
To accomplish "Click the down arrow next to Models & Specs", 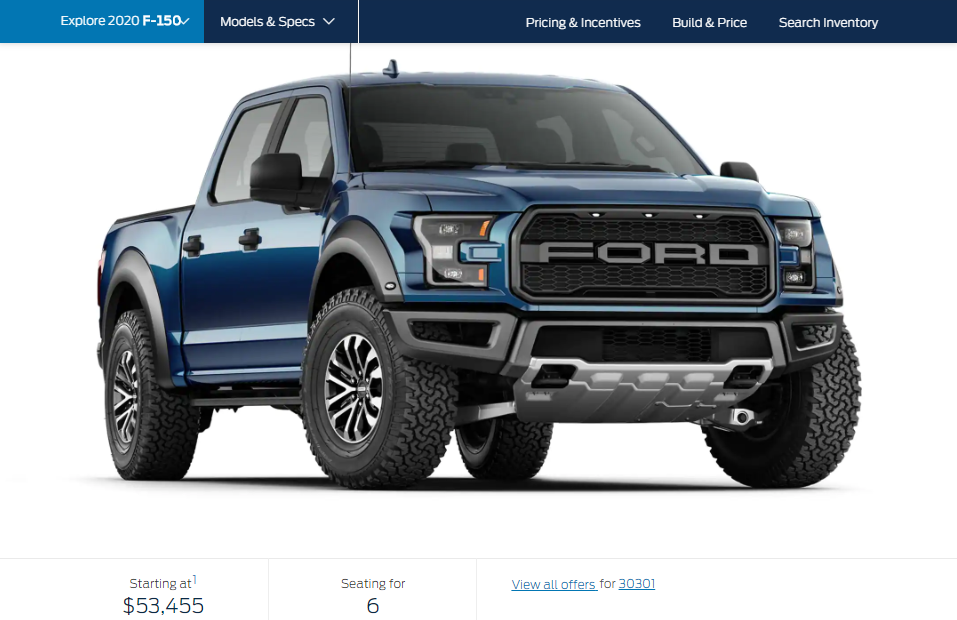I will (329, 21).
